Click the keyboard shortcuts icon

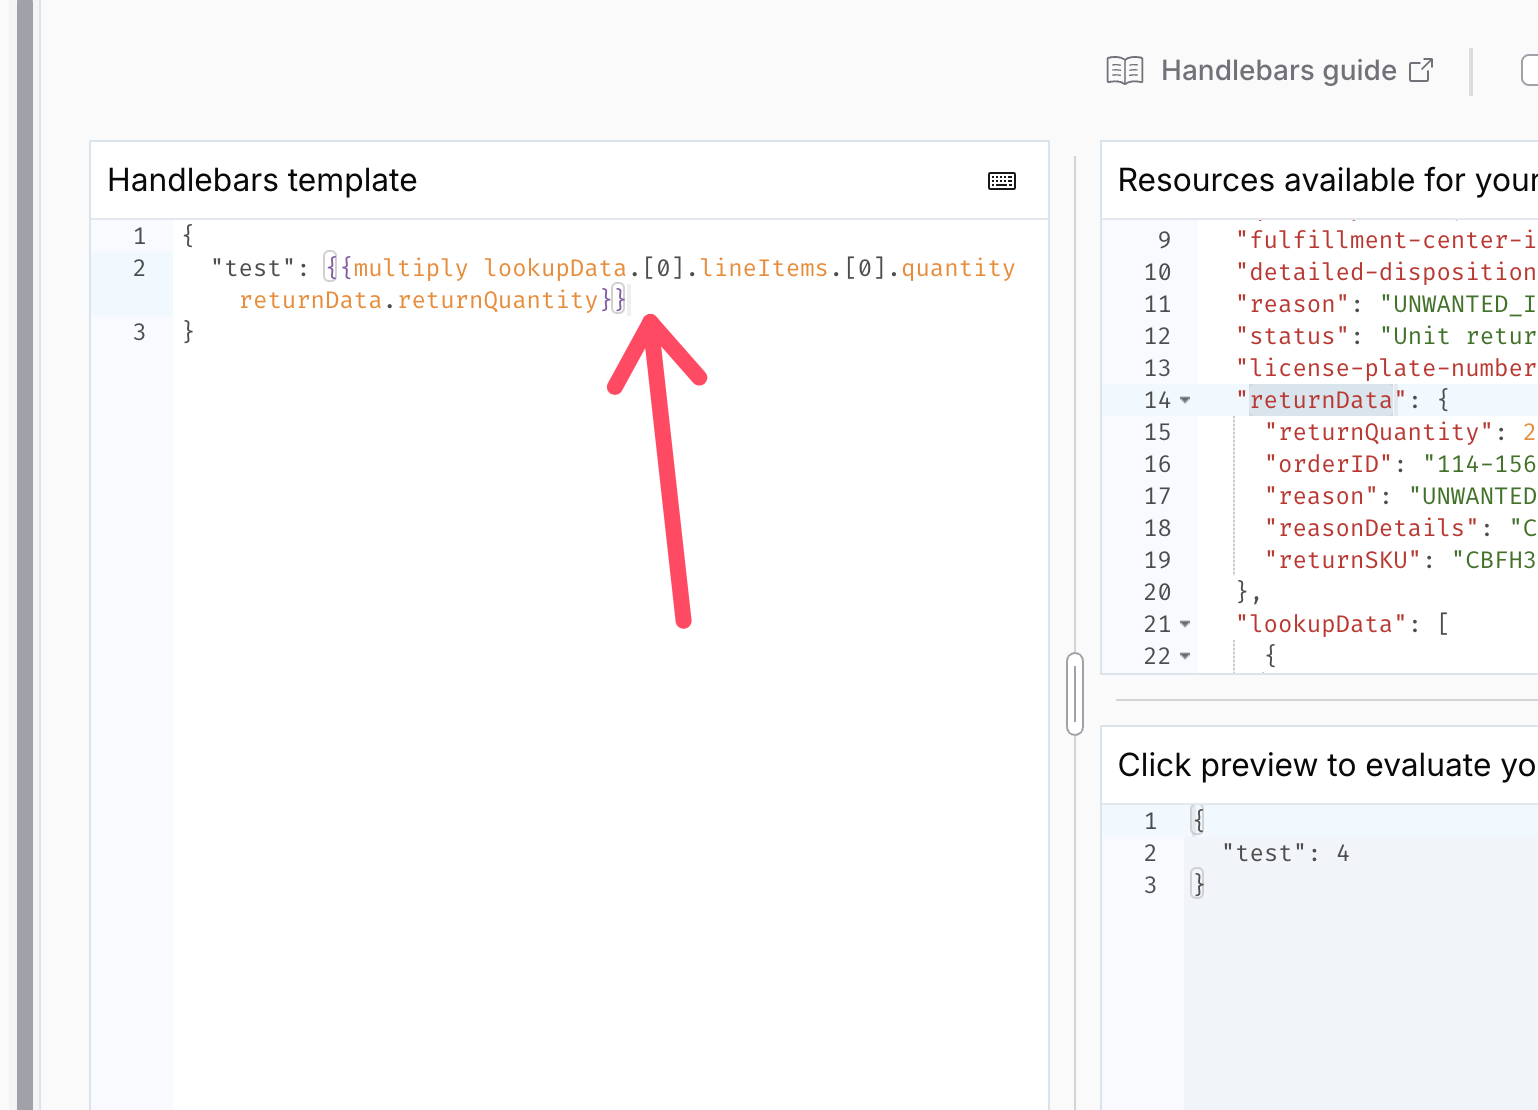coord(1001,181)
